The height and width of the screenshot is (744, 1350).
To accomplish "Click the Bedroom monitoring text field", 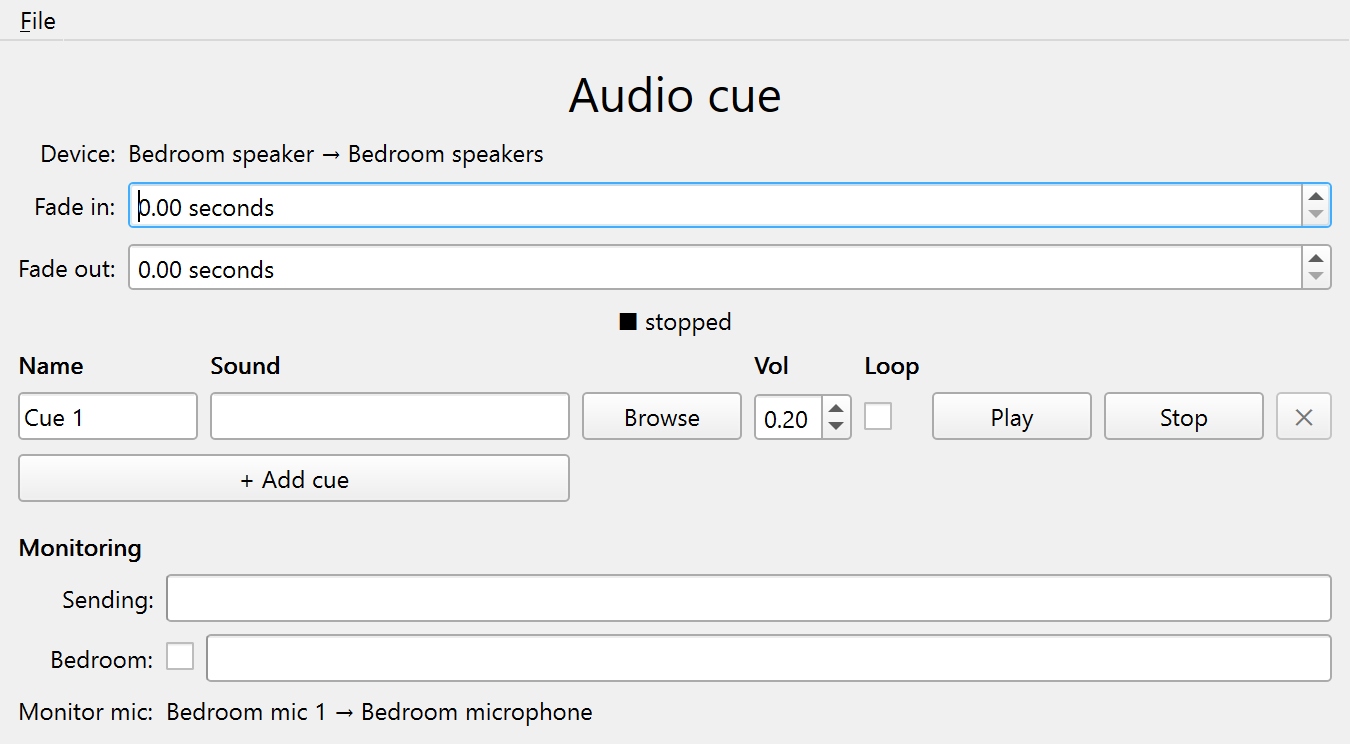I will [x=769, y=659].
